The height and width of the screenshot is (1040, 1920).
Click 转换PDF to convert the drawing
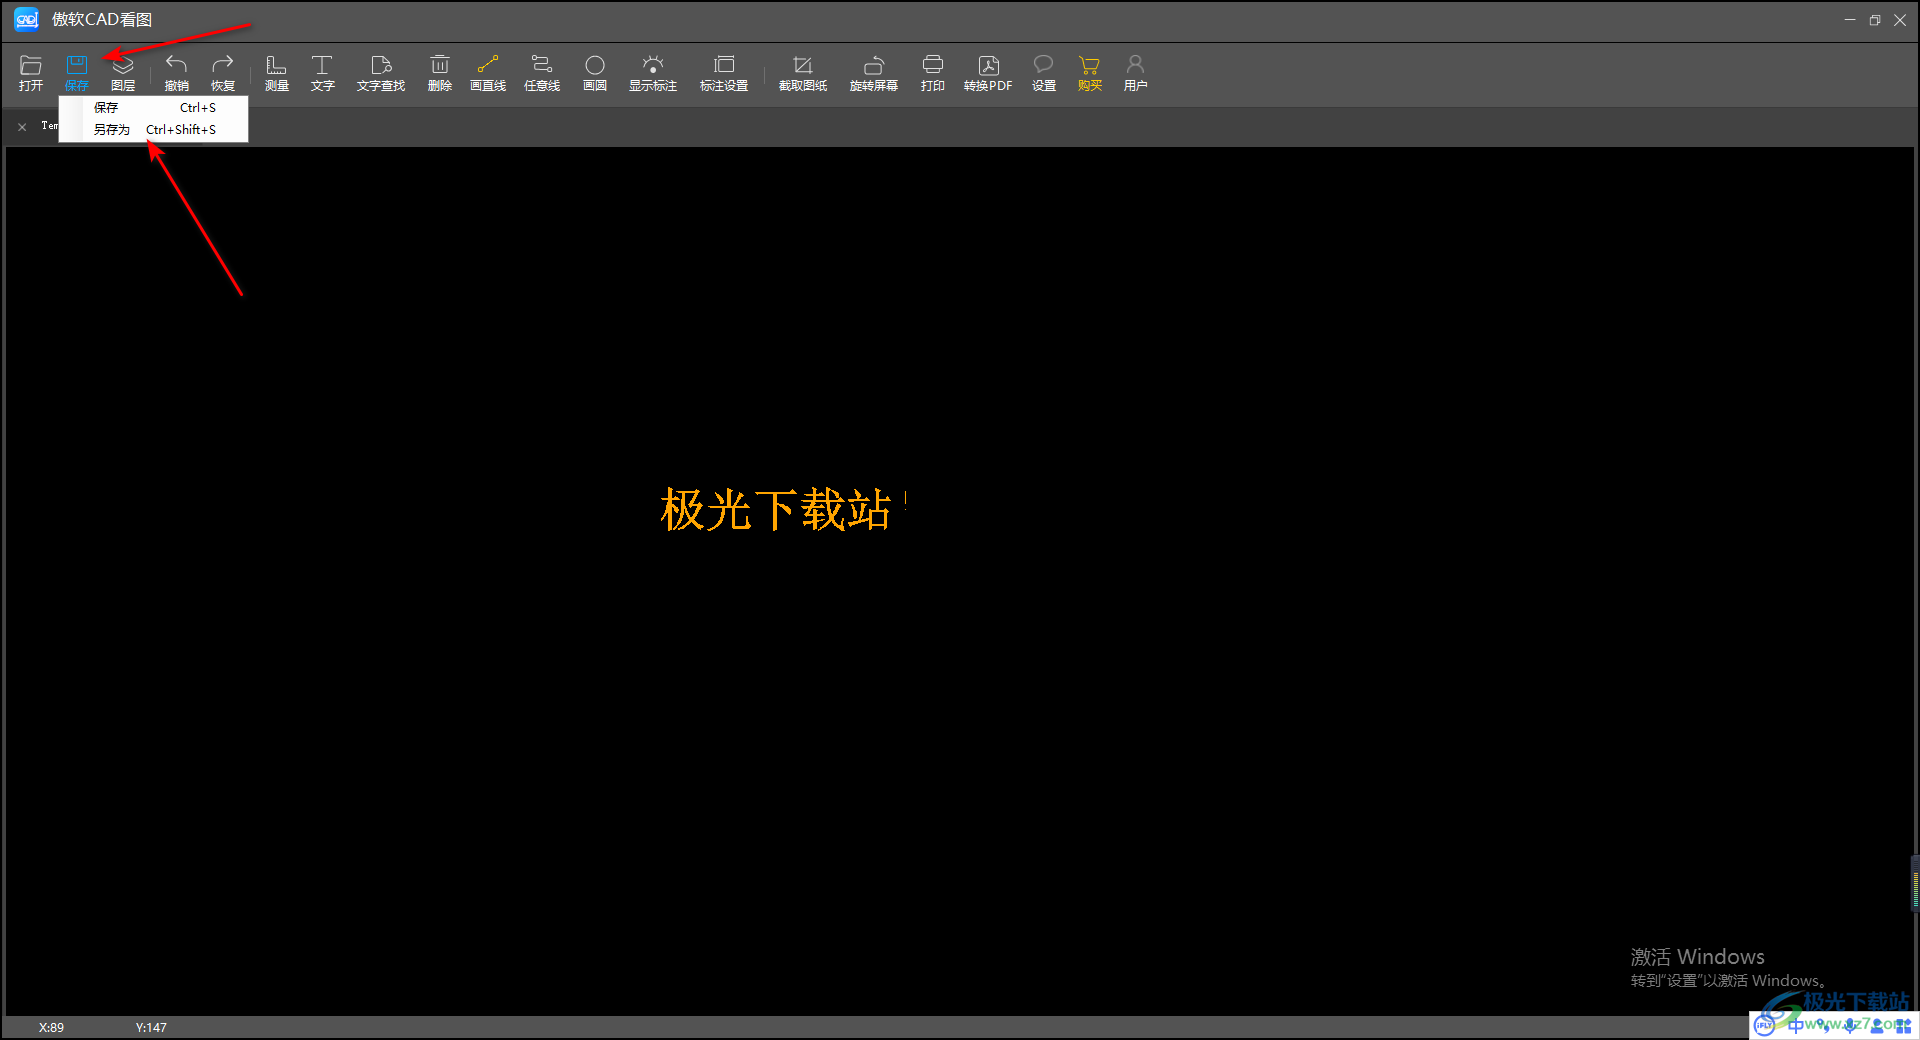click(988, 72)
